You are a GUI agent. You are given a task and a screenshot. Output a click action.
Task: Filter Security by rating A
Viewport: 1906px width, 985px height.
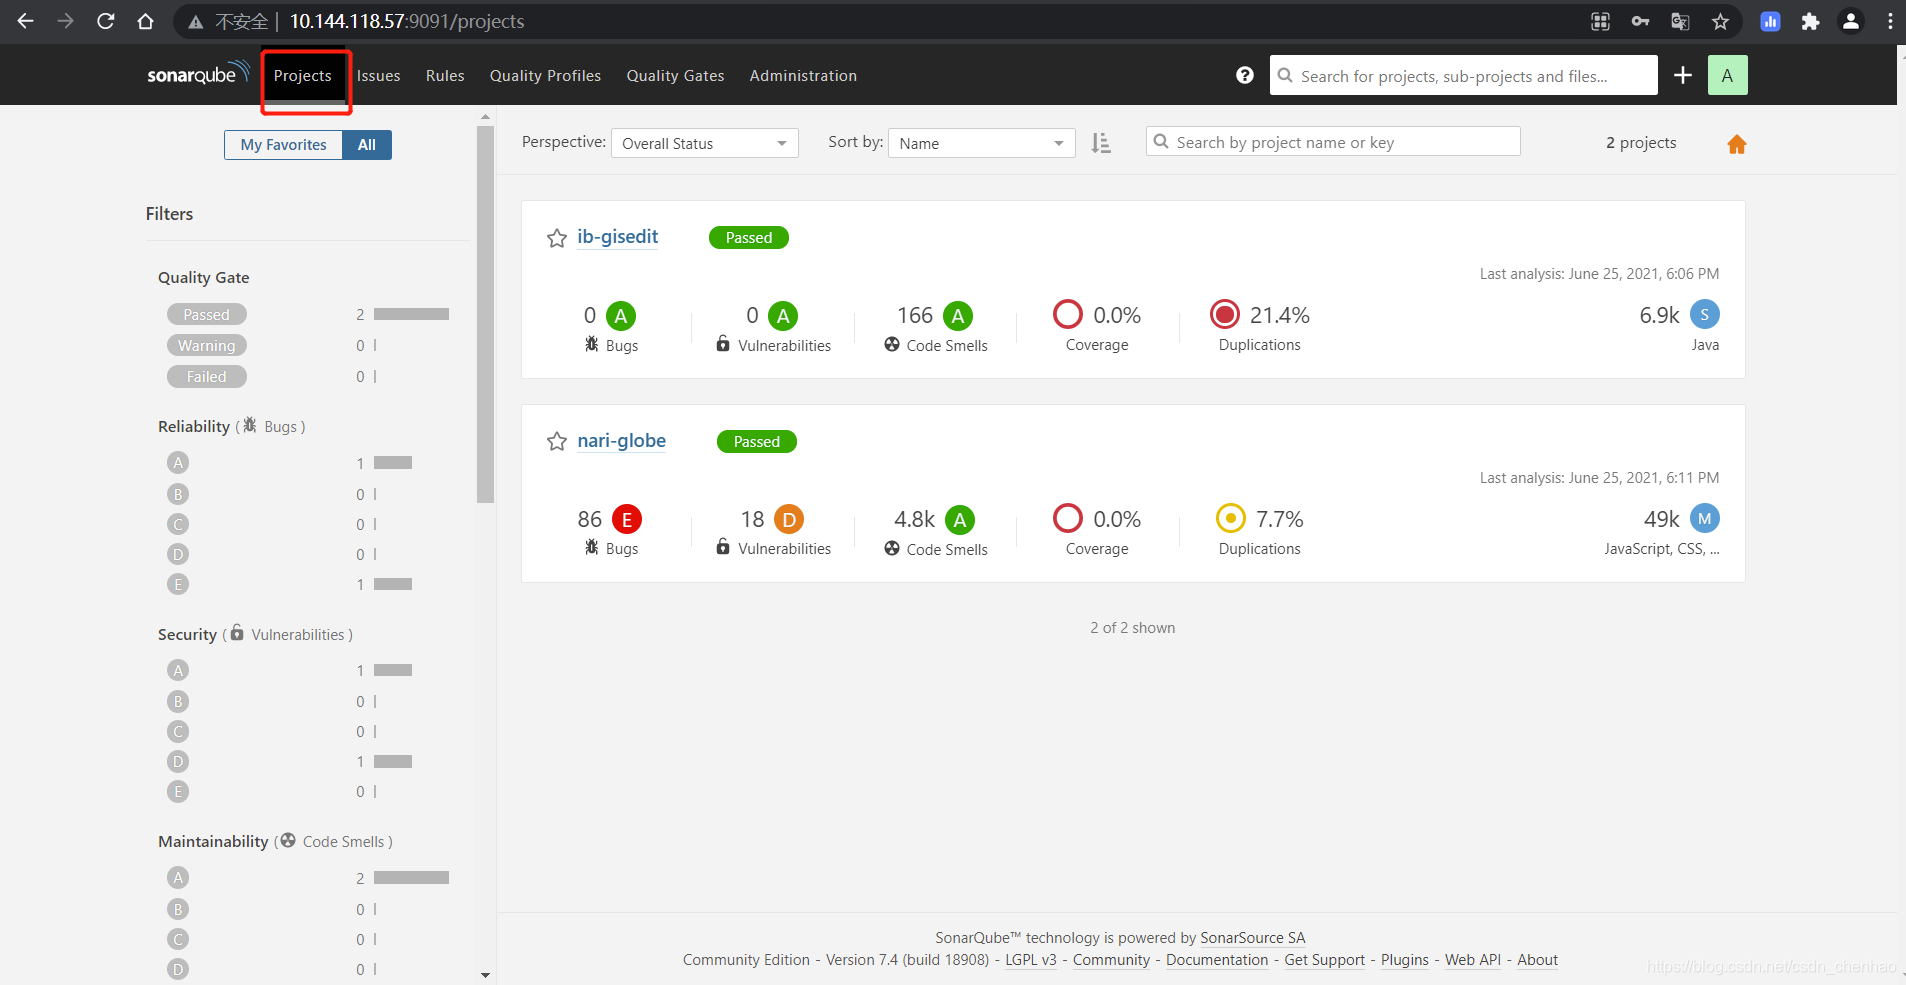(x=178, y=670)
